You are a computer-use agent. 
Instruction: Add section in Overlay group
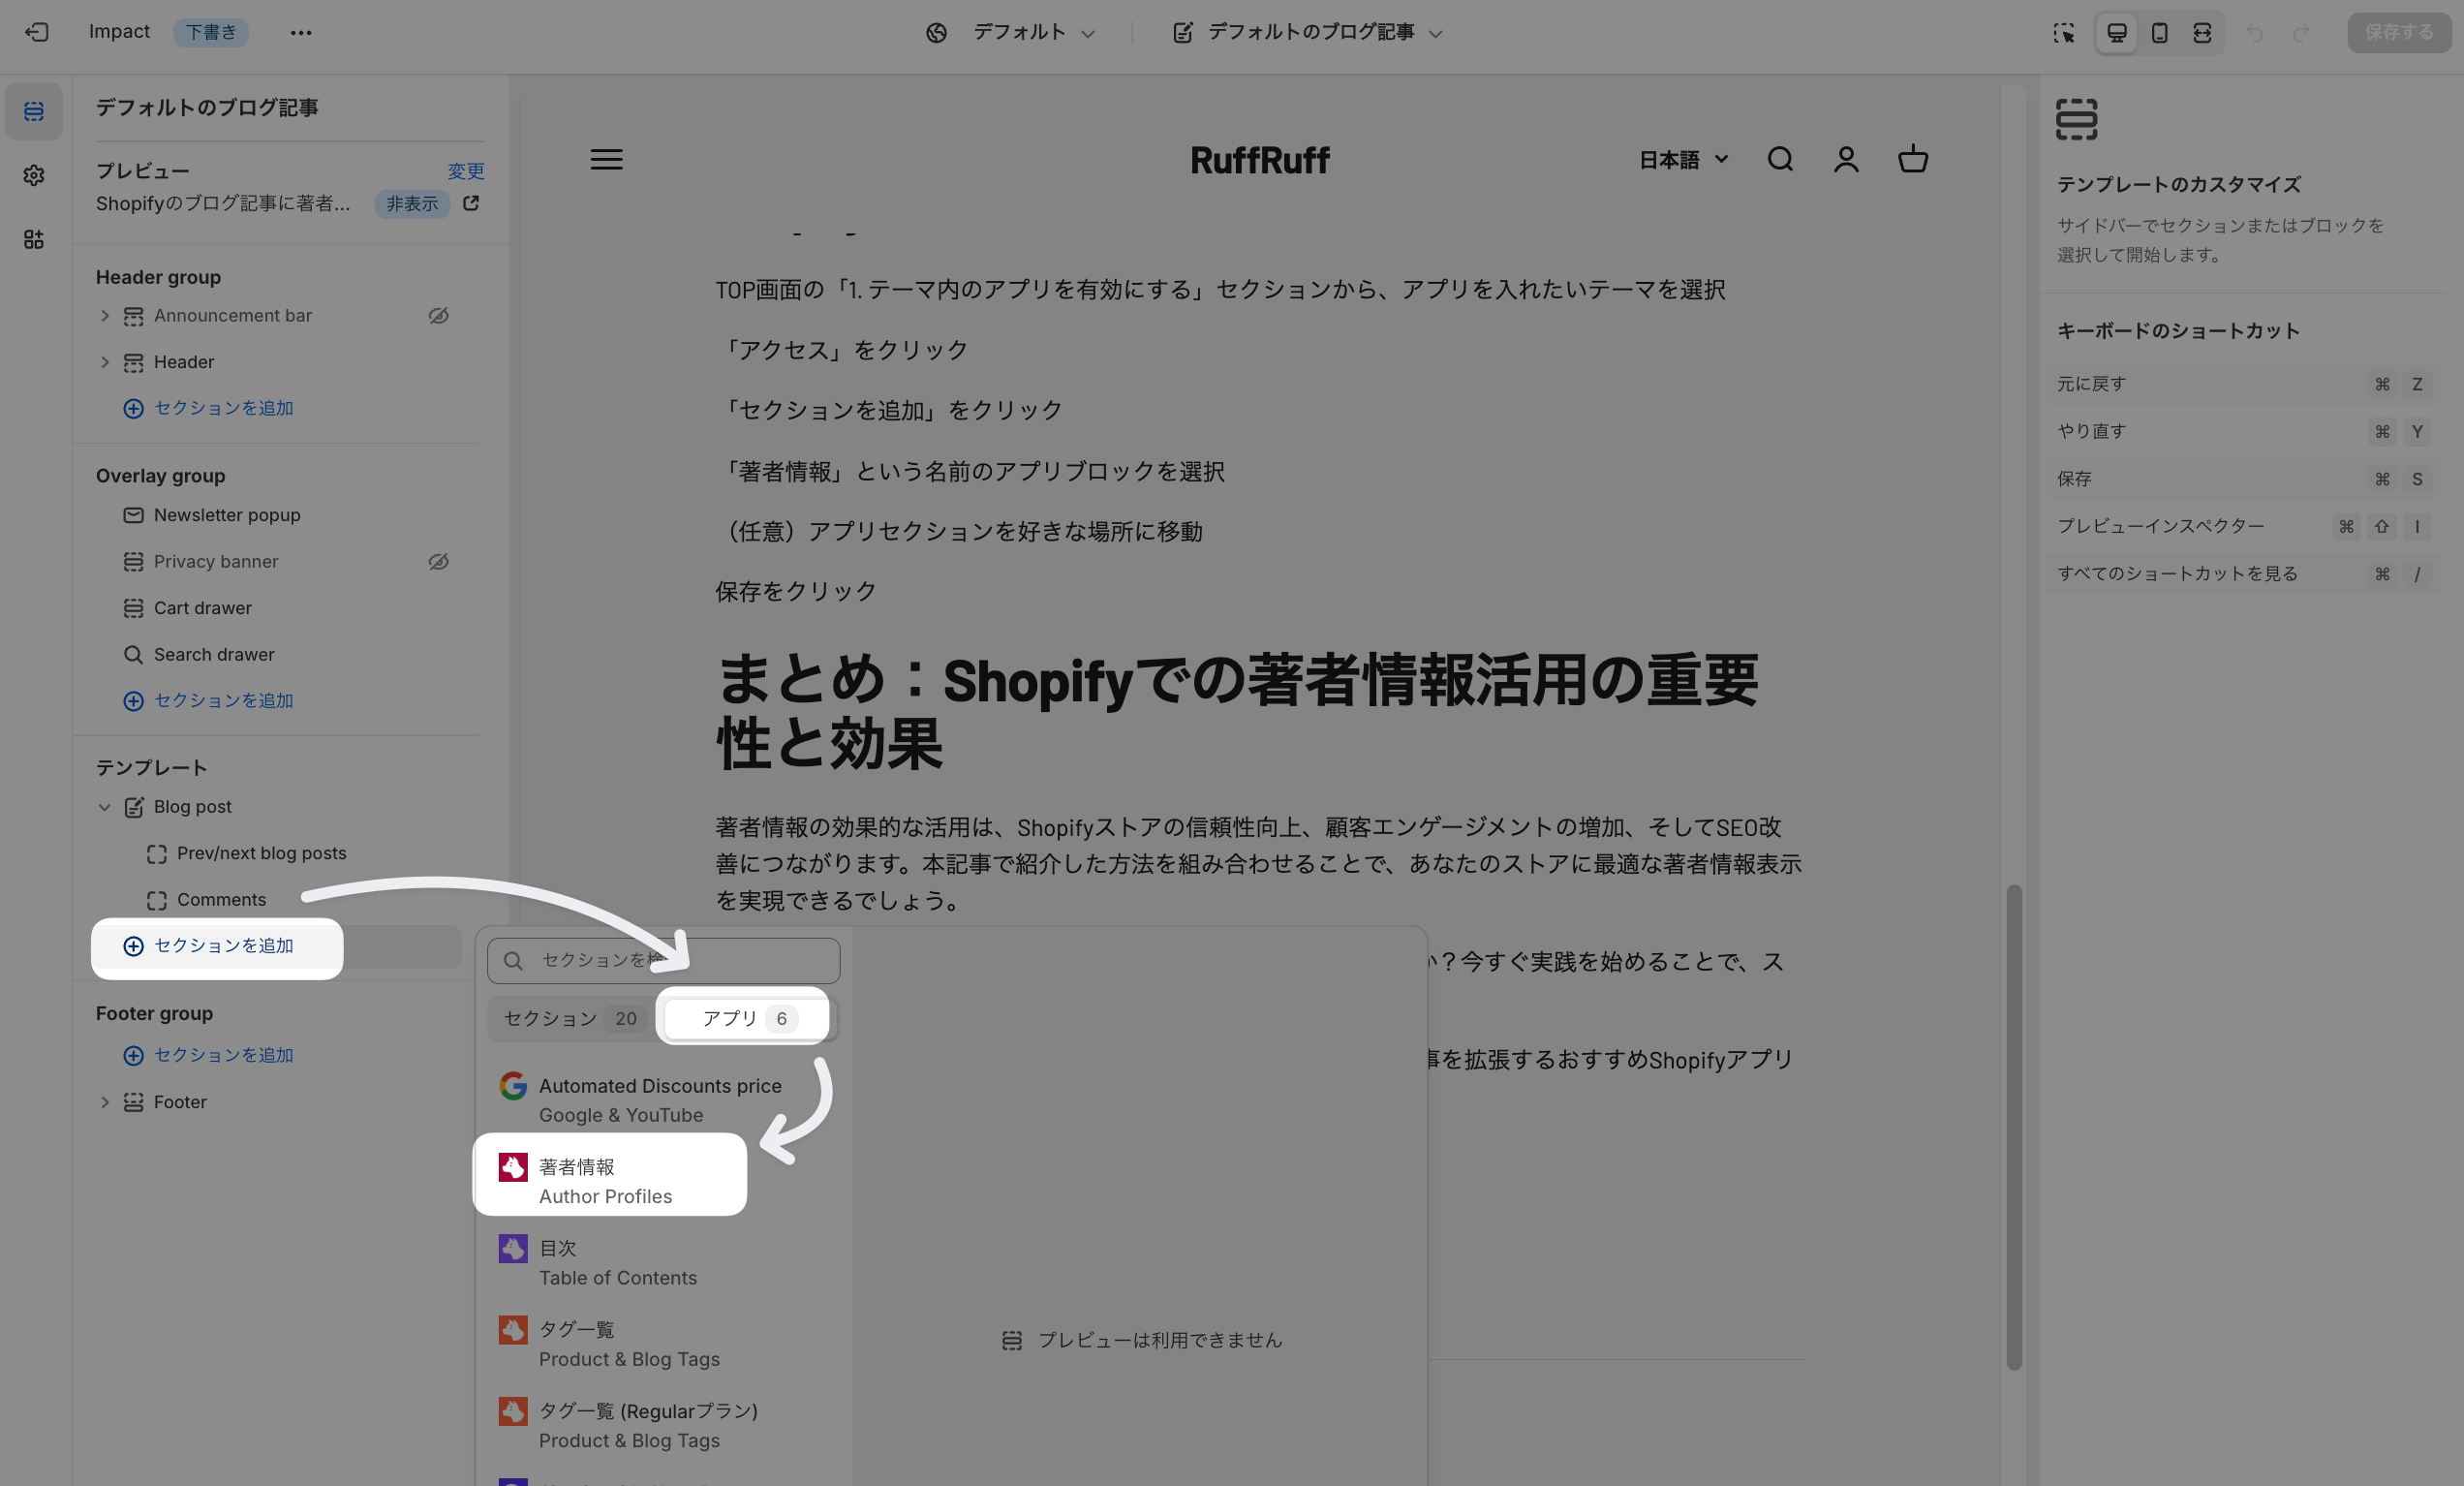point(208,701)
